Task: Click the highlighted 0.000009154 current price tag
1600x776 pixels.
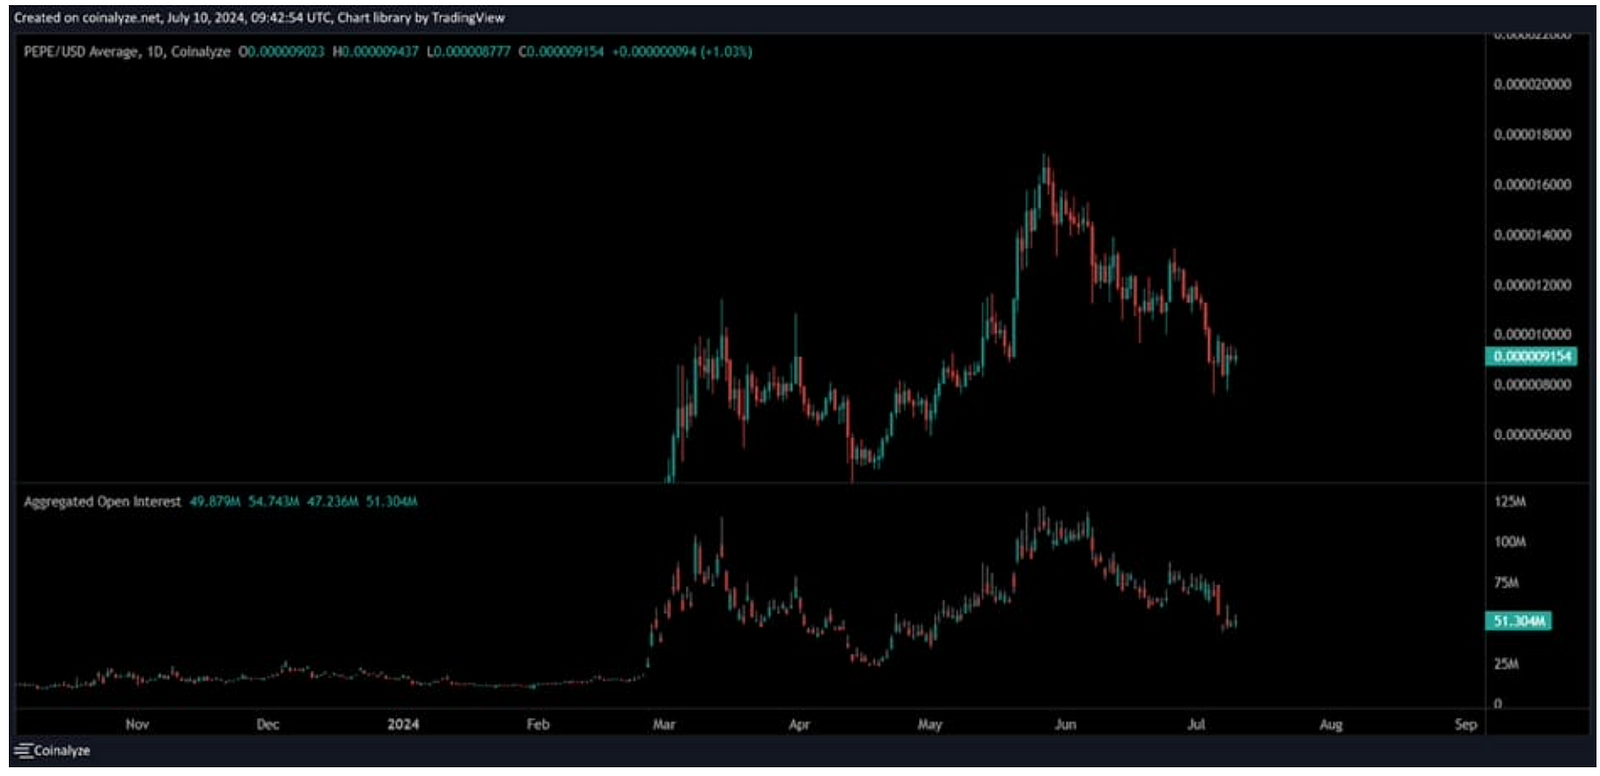Action: [1532, 356]
